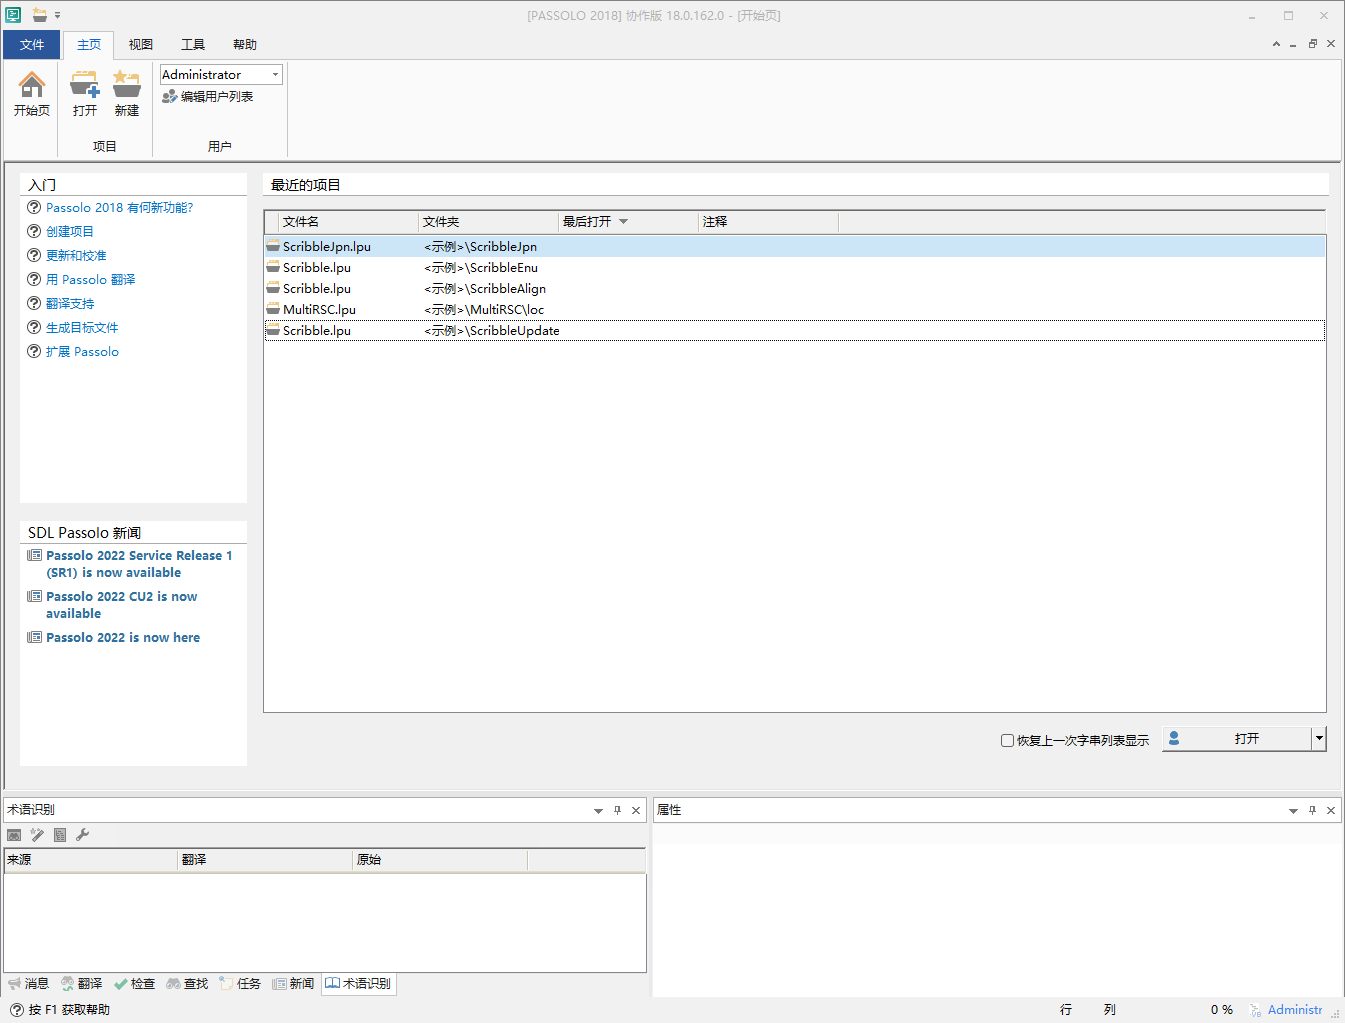This screenshot has height=1023, width=1345.
Task: Select the 消息 bottom tab
Action: coord(28,984)
